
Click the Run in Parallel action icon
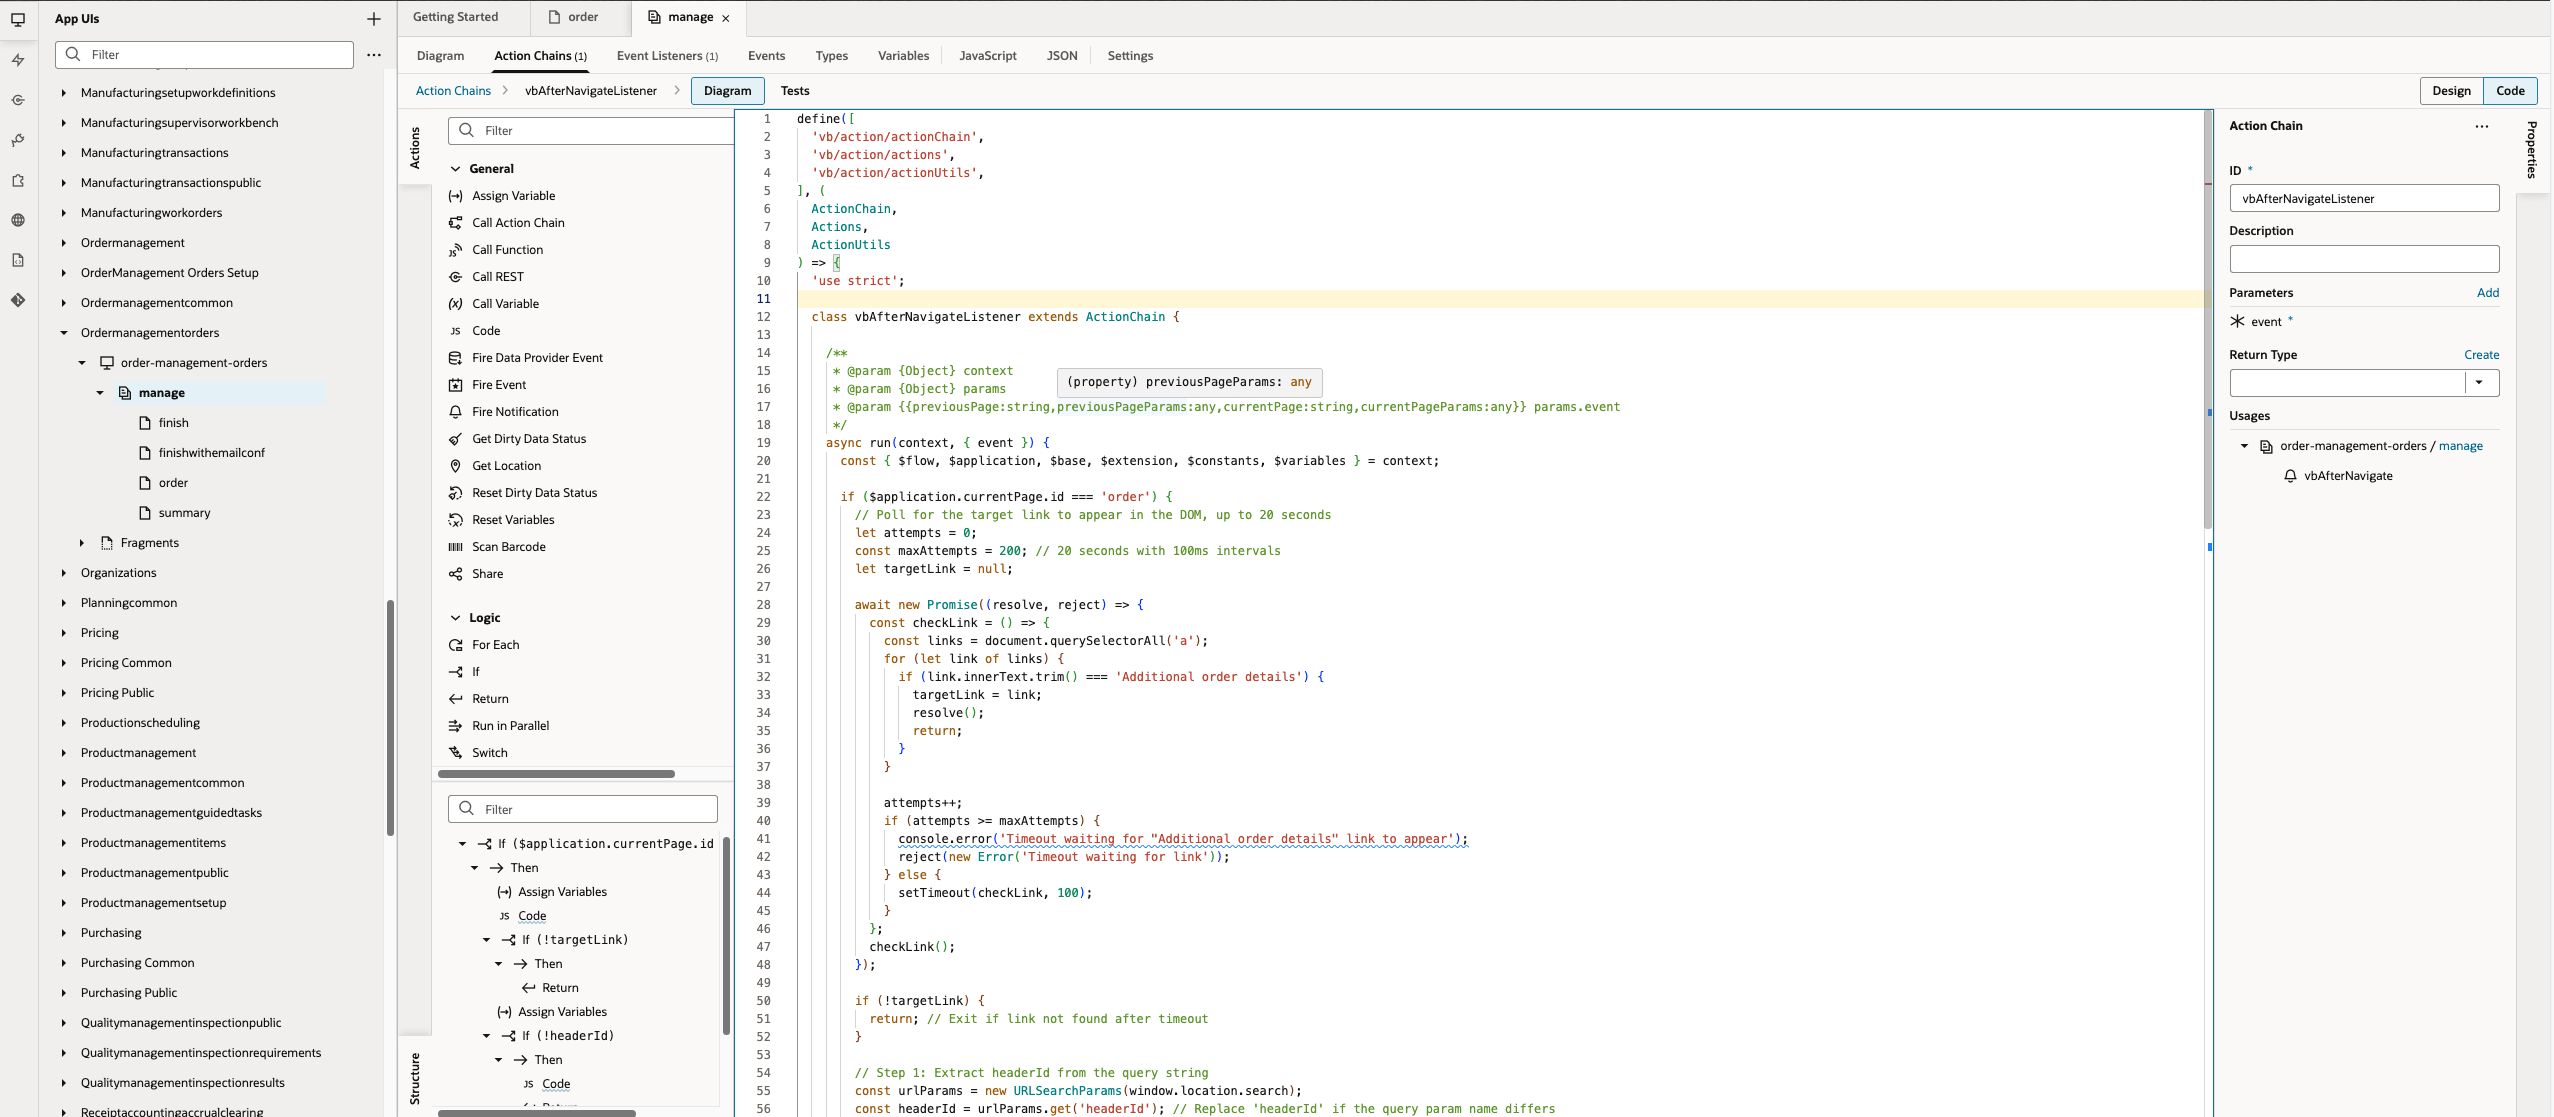point(455,726)
